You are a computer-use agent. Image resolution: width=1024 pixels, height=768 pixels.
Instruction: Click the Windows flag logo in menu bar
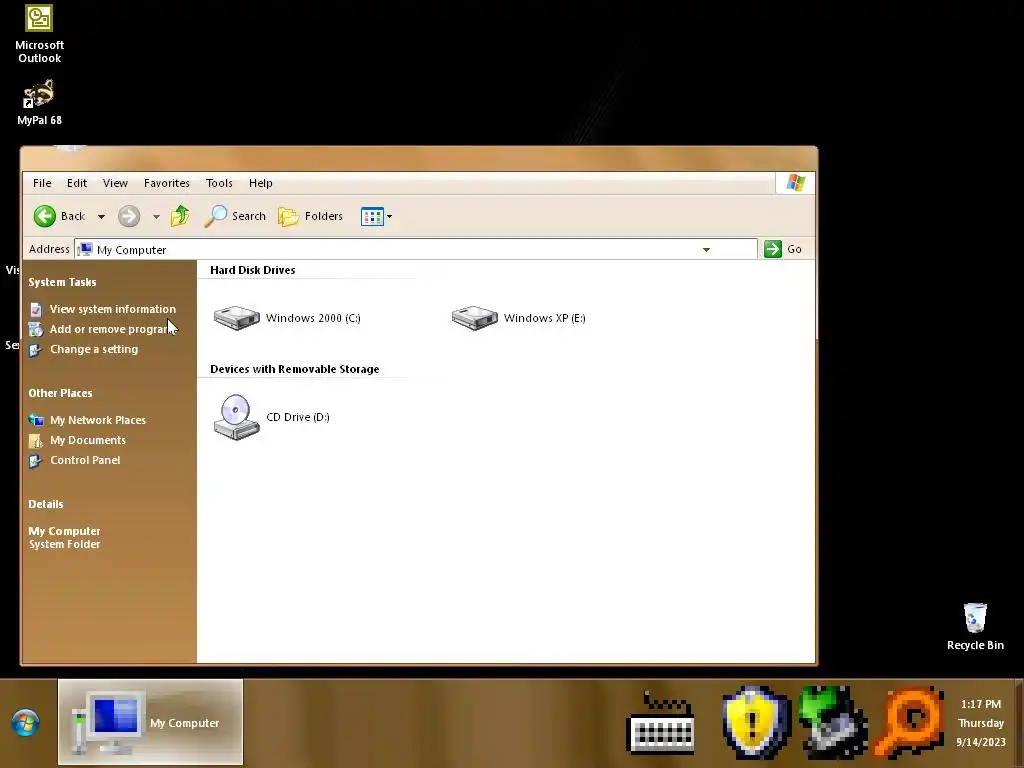point(795,183)
